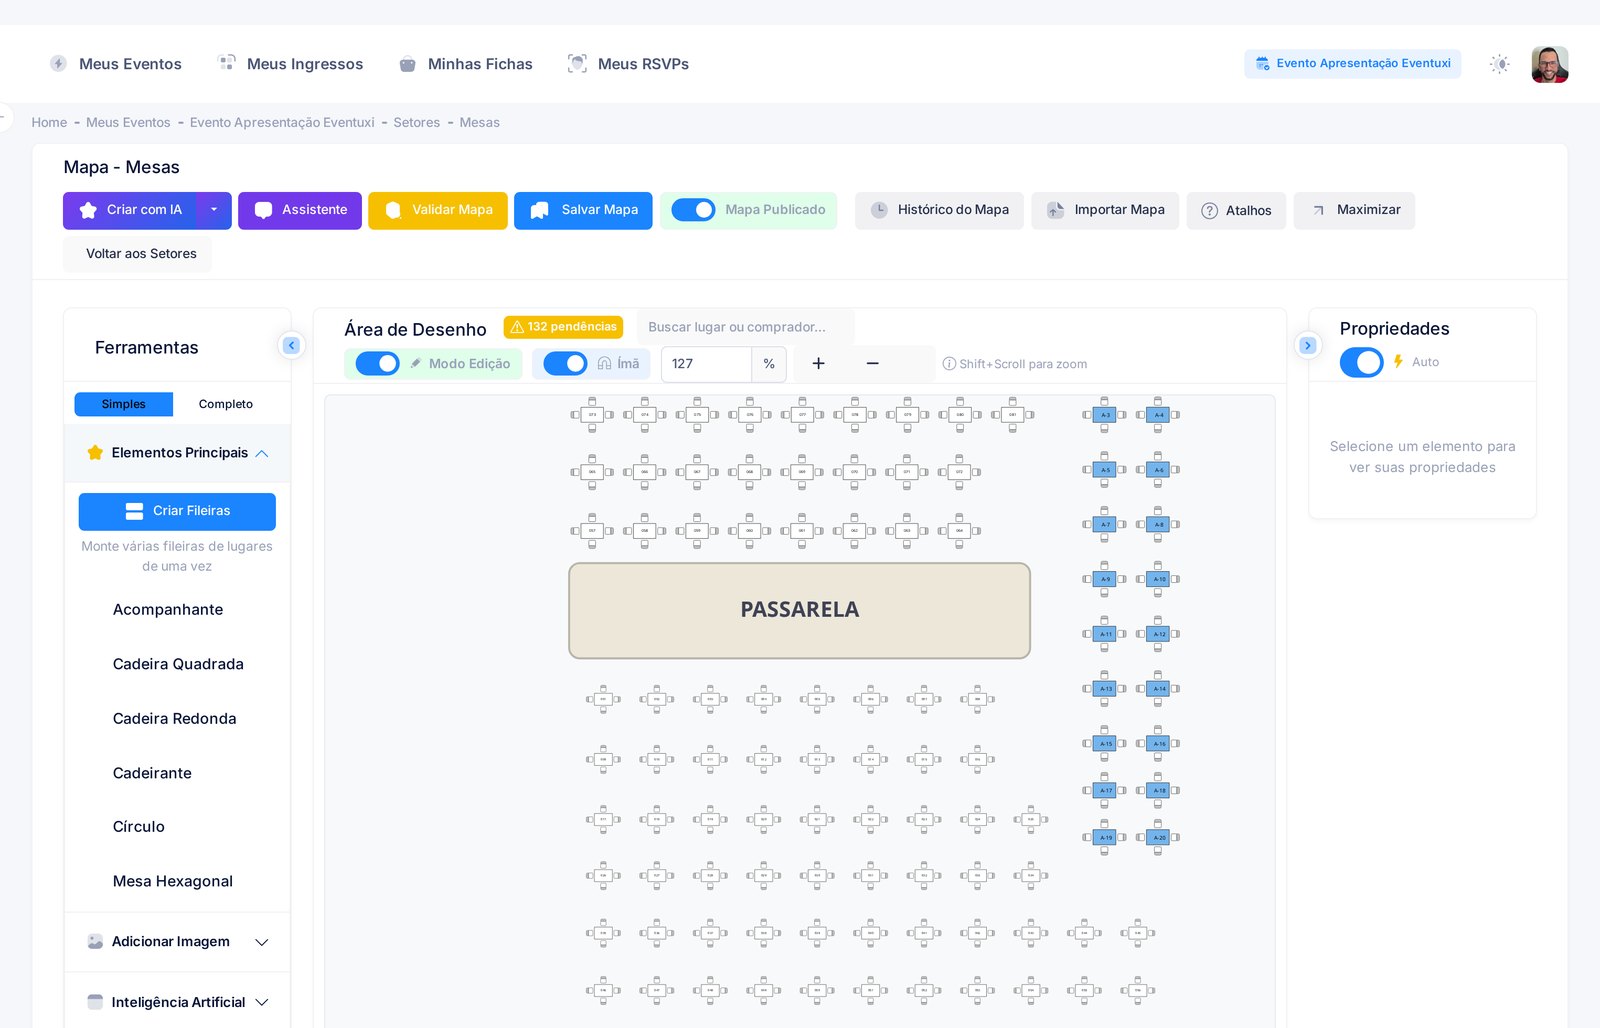Click the Criar Fileiras button
The width and height of the screenshot is (1600, 1028).
pos(177,511)
